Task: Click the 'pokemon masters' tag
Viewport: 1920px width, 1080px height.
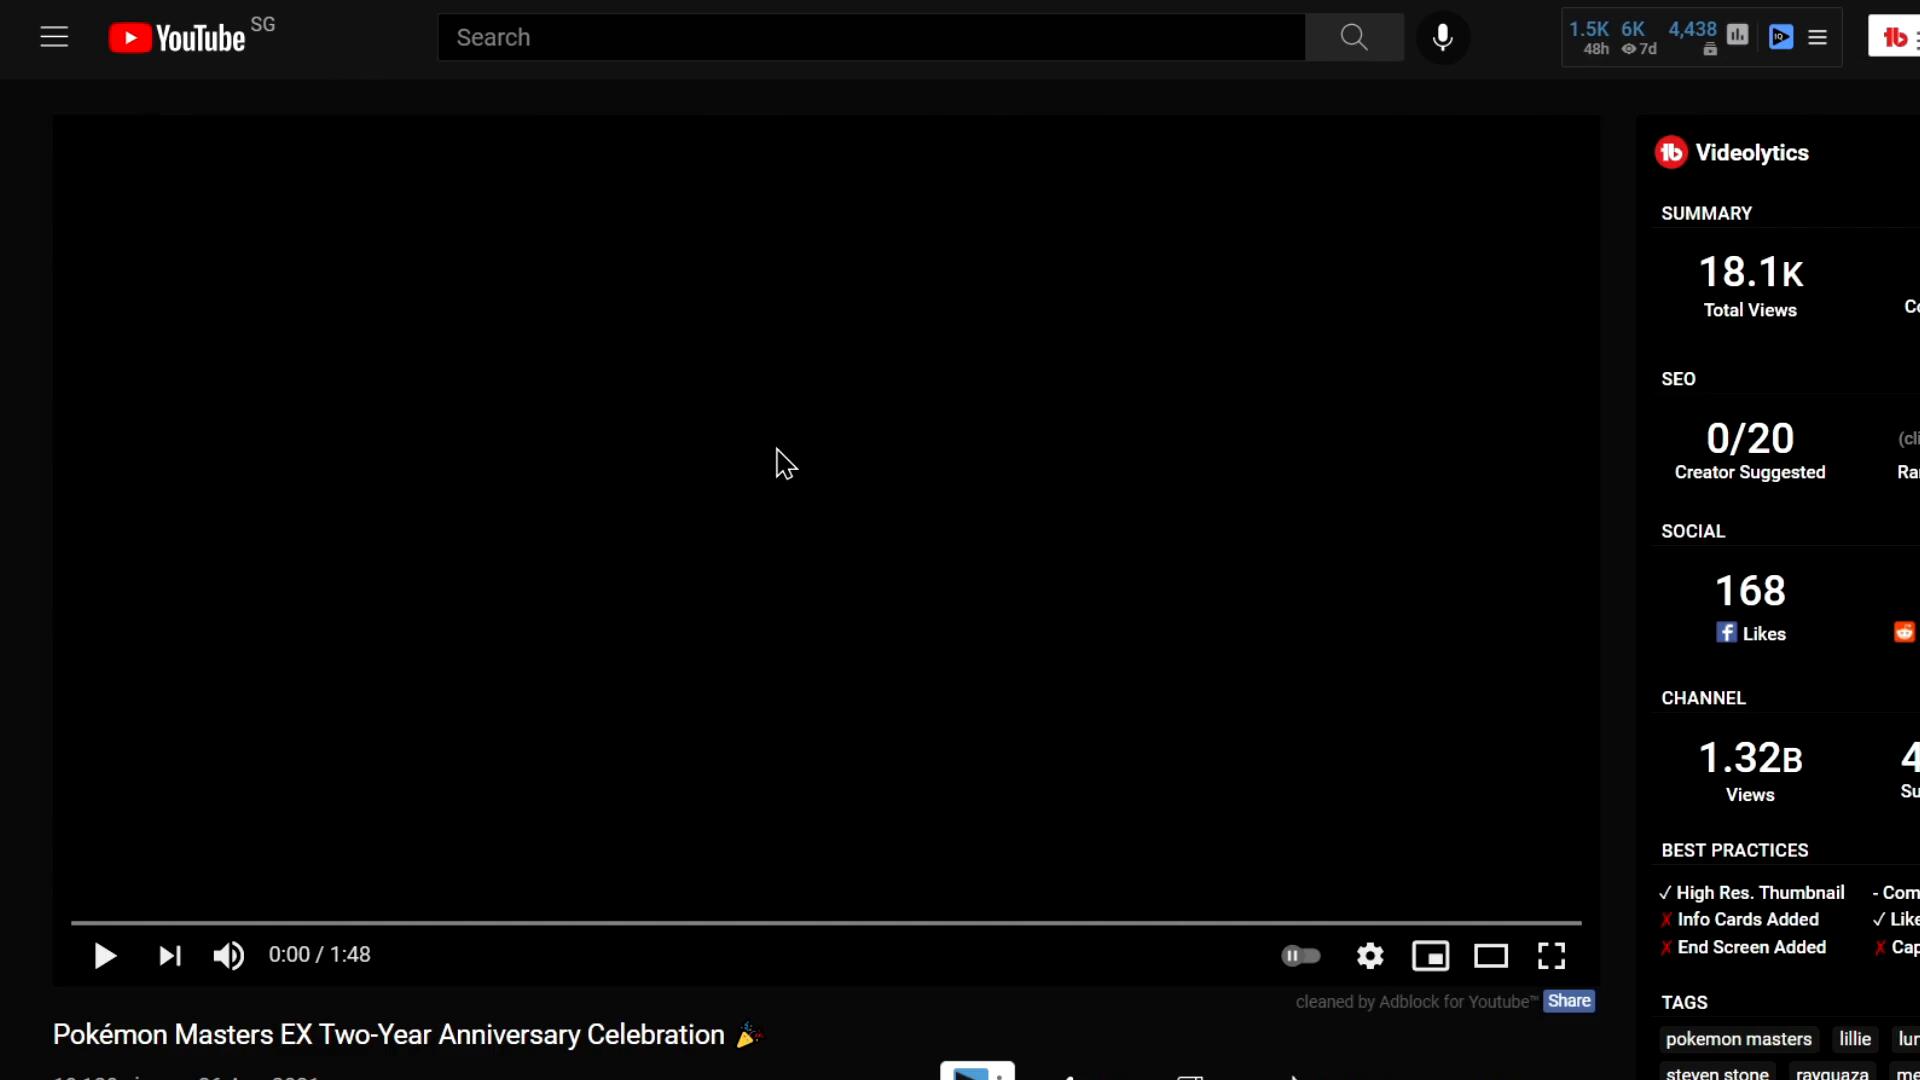Action: (x=1738, y=1039)
